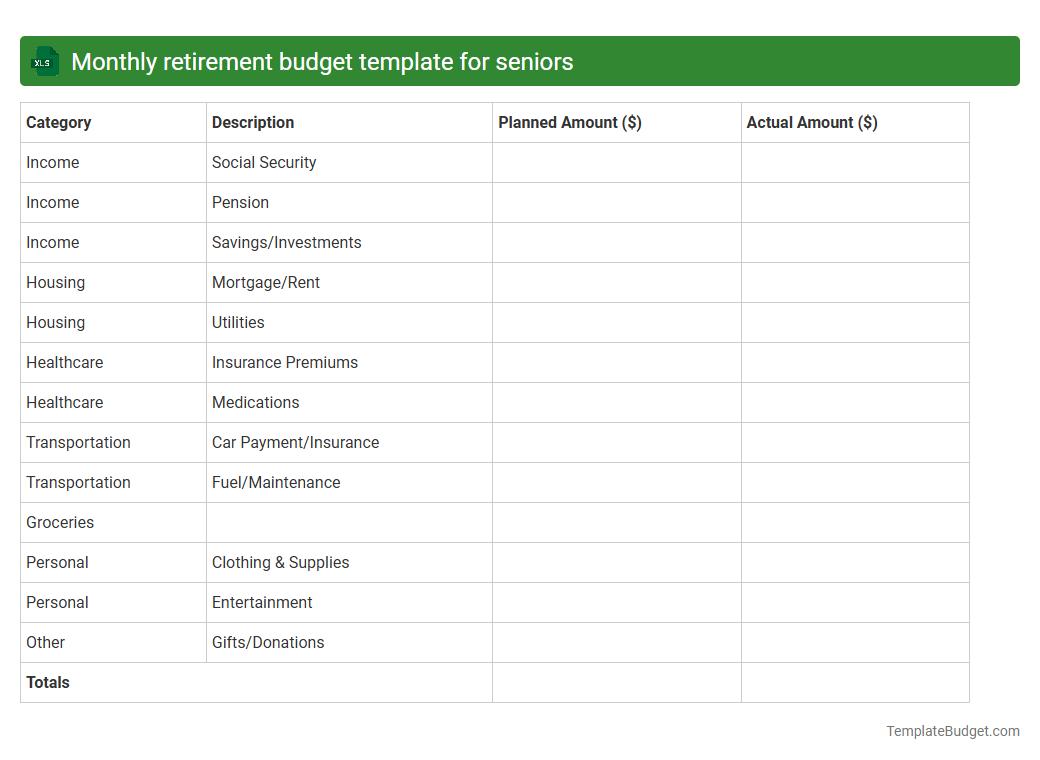The width and height of the screenshot is (1040, 760).
Task: Select the Description column header
Action: pyautogui.click(x=252, y=122)
